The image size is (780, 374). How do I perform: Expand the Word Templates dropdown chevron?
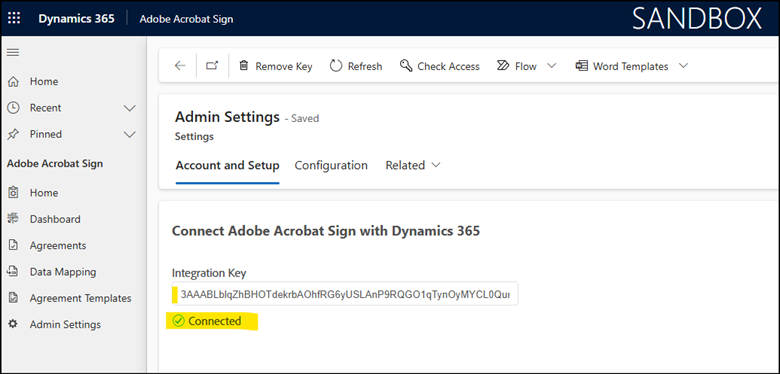pyautogui.click(x=683, y=66)
